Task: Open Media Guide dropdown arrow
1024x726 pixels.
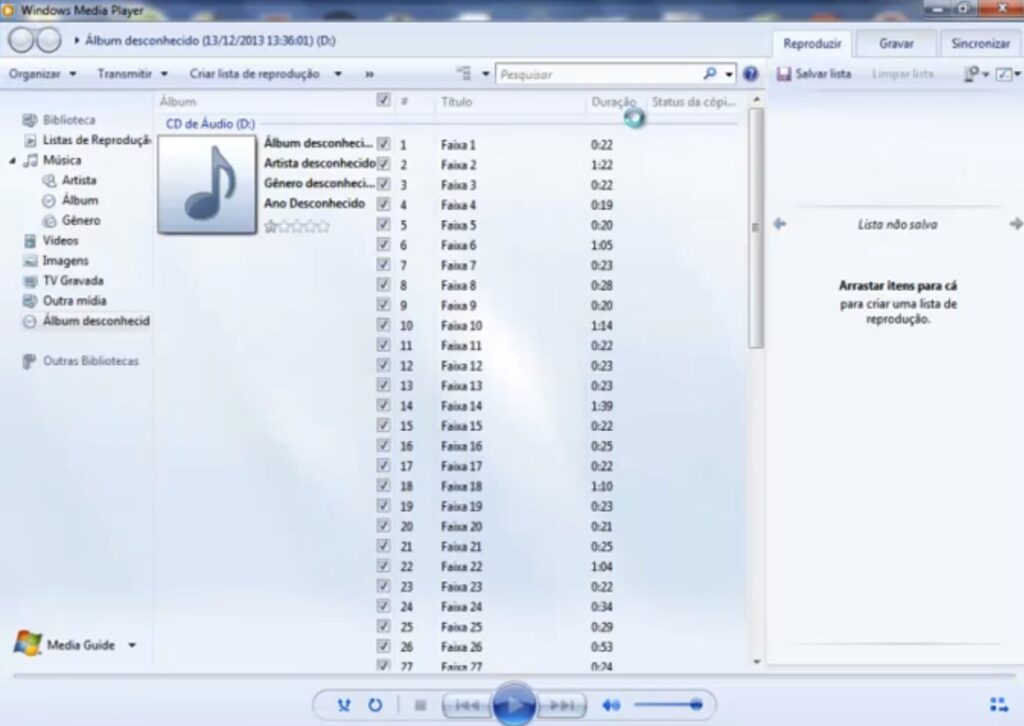Action: point(132,645)
